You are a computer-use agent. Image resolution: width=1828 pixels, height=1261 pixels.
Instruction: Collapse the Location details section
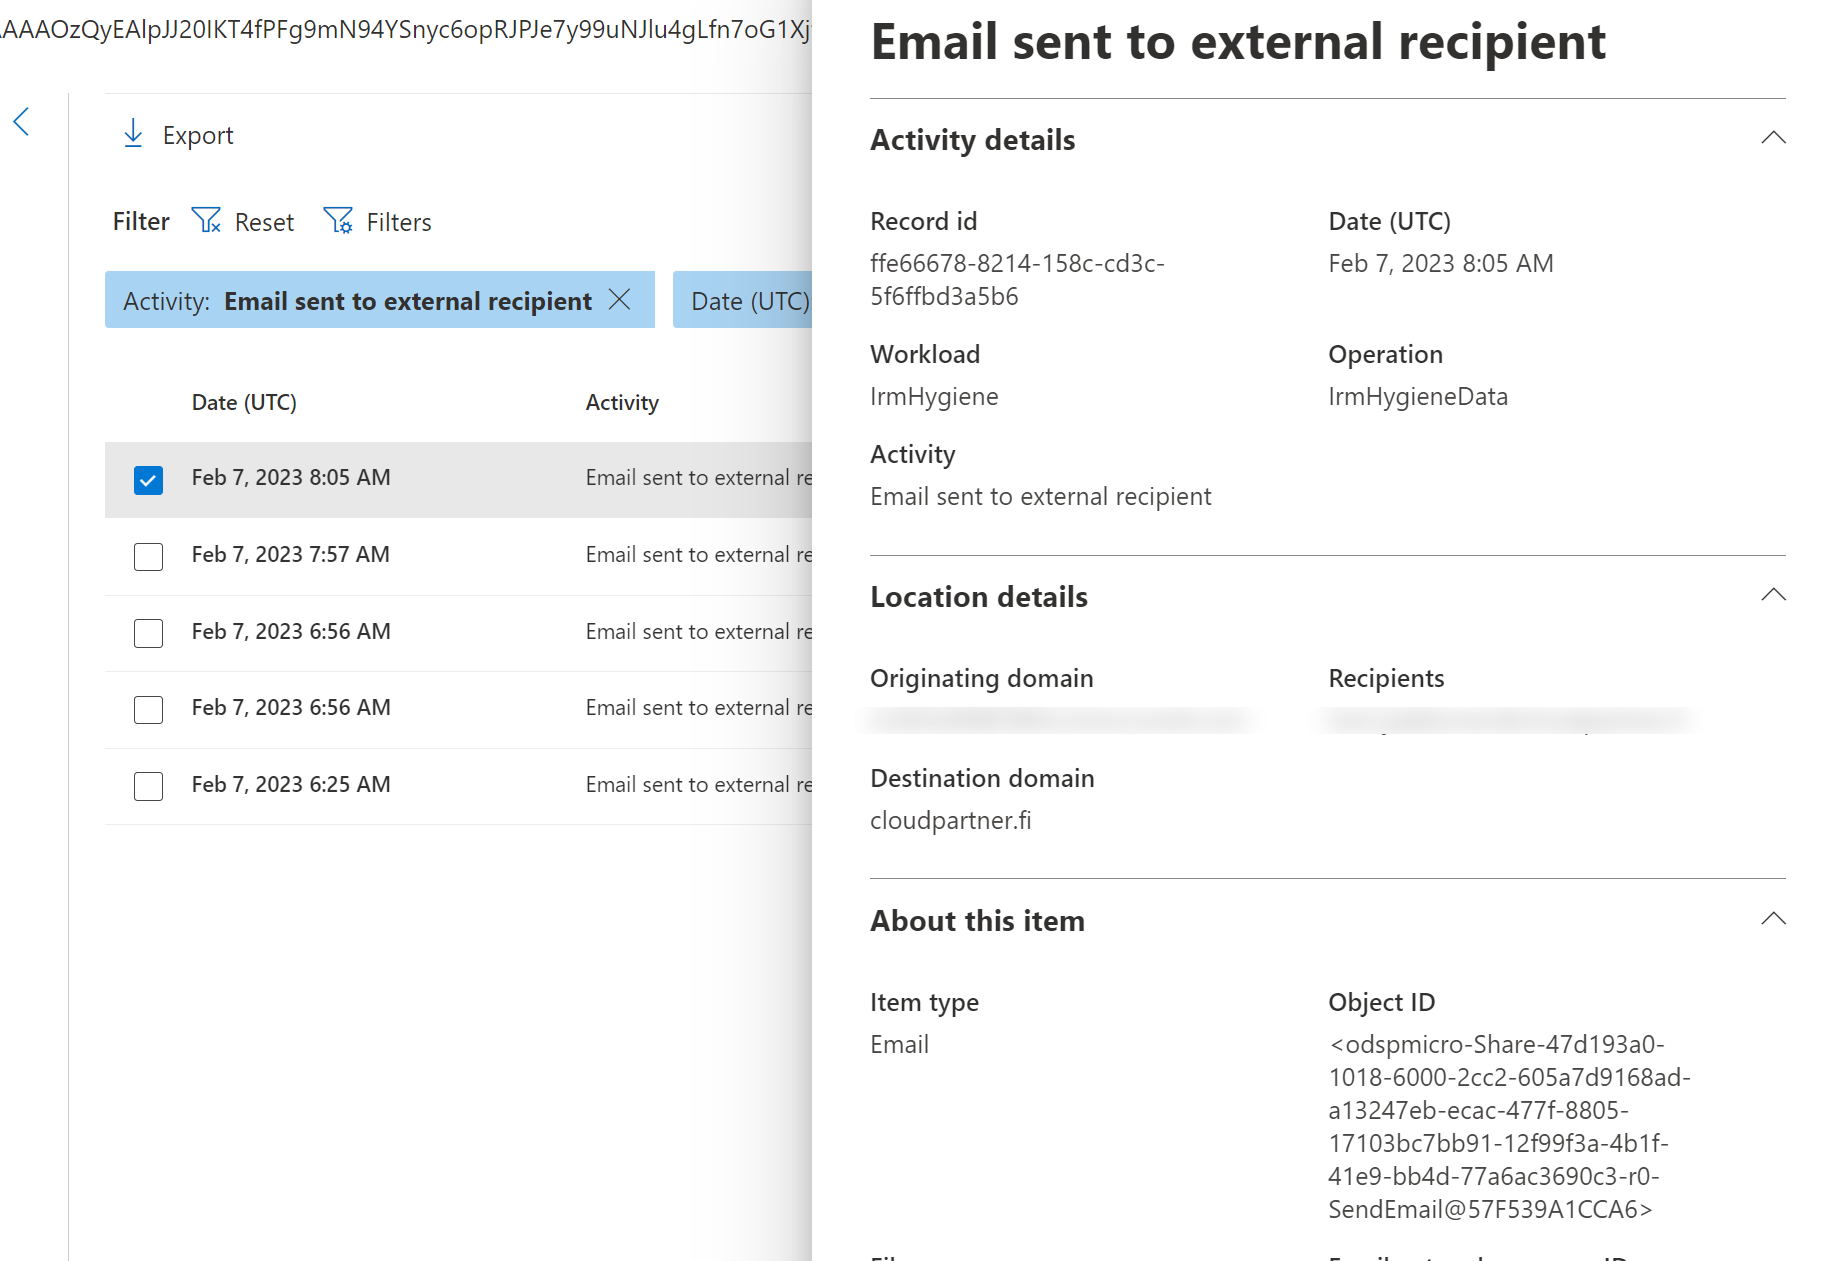point(1772,595)
